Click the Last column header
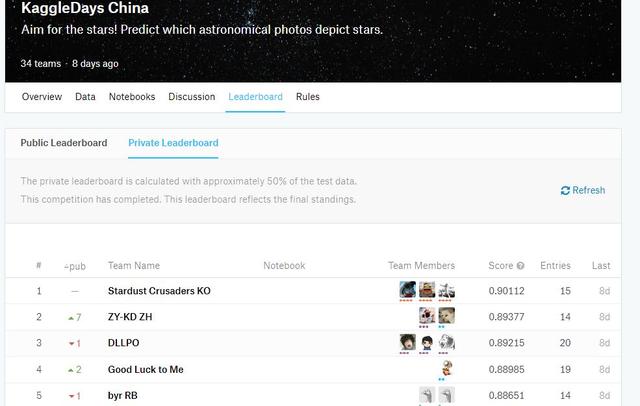 pyautogui.click(x=601, y=266)
